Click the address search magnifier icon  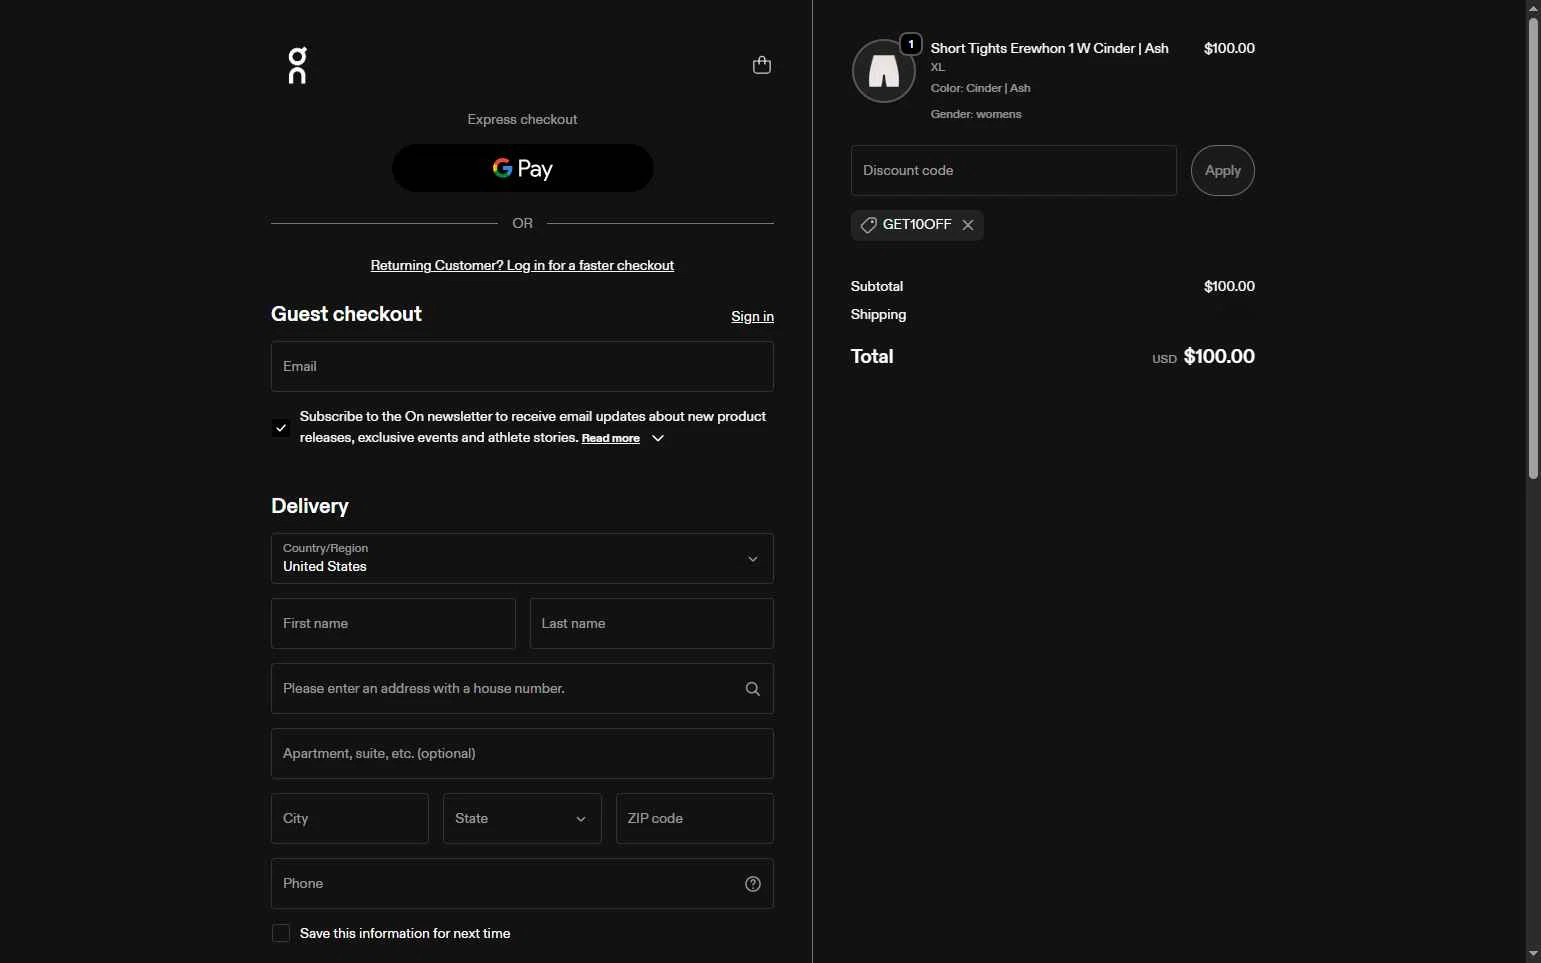point(753,689)
